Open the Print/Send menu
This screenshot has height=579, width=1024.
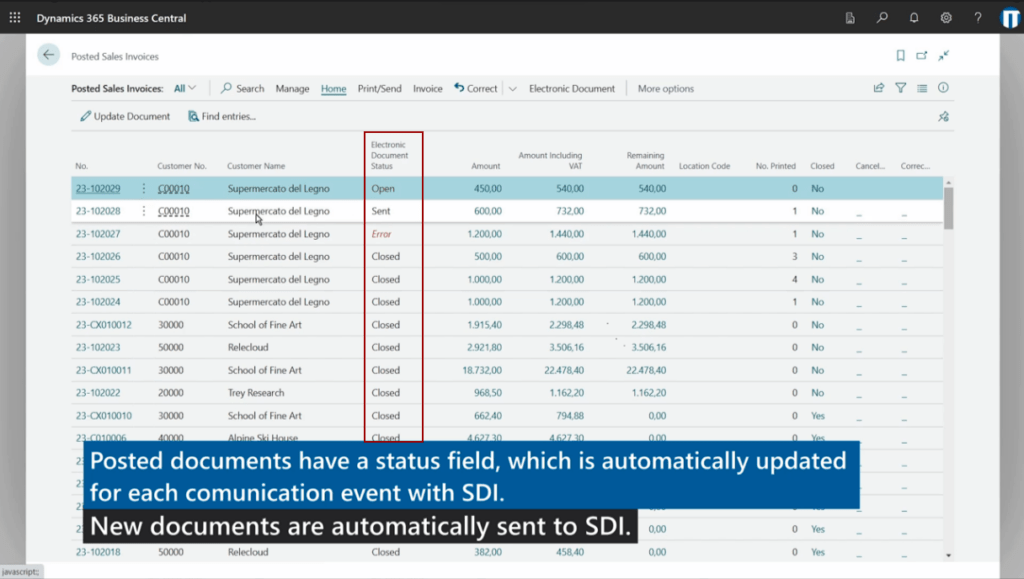(379, 88)
